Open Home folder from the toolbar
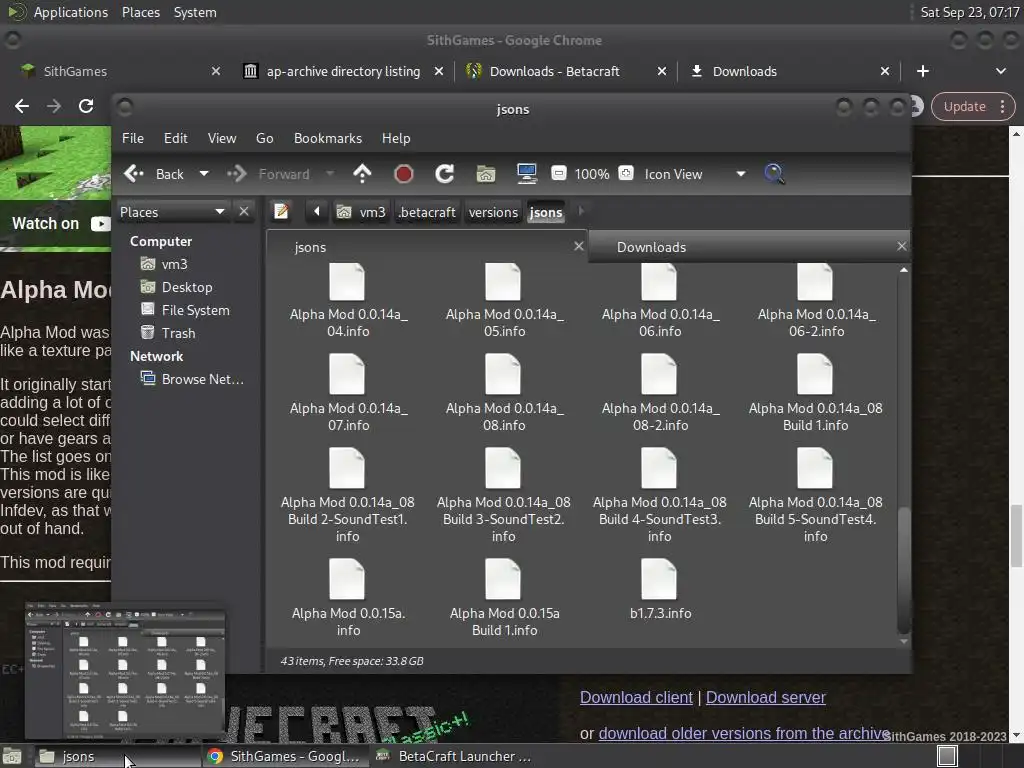The width and height of the screenshot is (1024, 768). (485, 174)
